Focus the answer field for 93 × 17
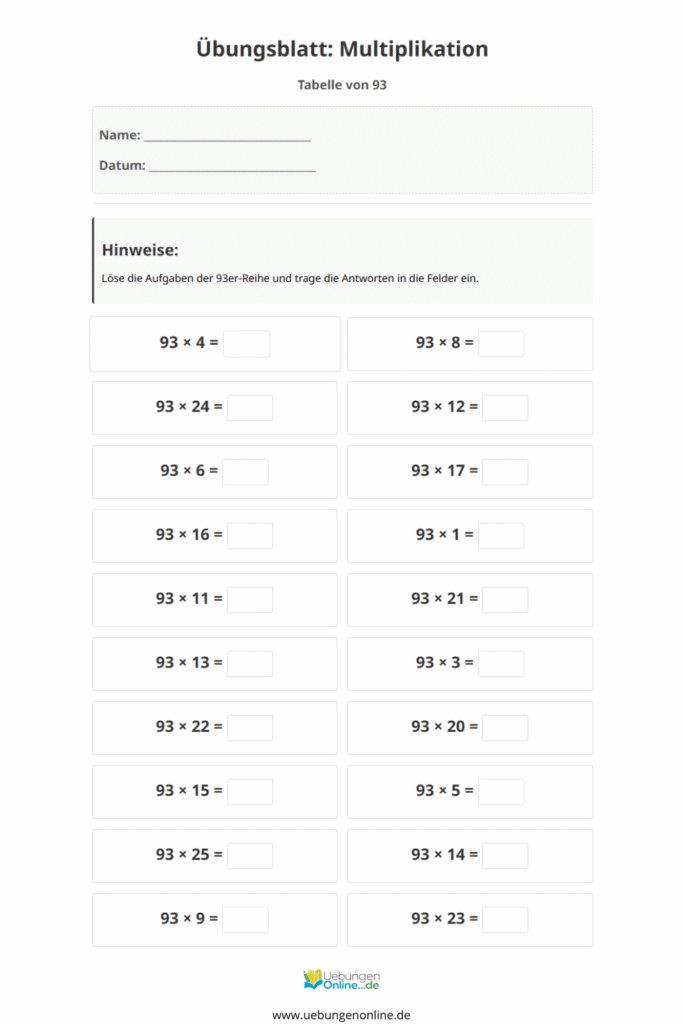 click(505, 472)
